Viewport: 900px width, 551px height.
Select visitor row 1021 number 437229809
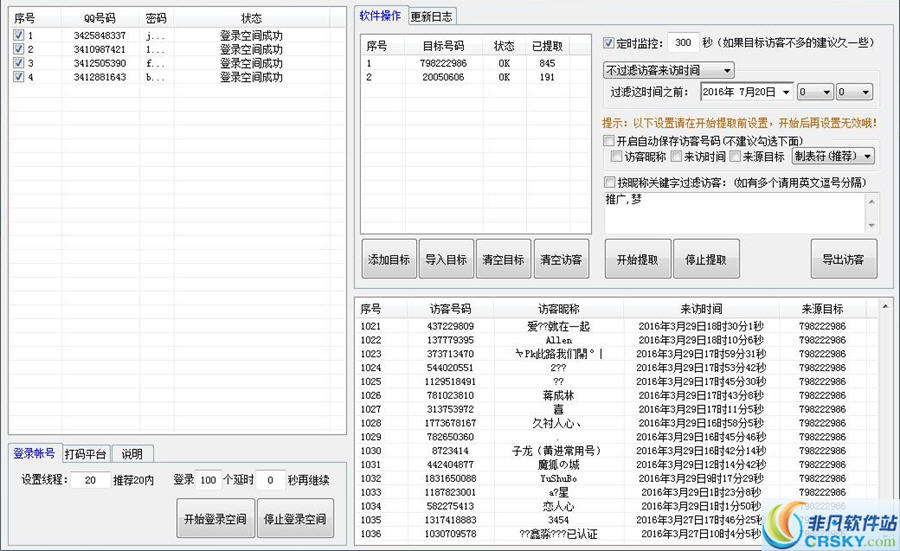point(617,326)
